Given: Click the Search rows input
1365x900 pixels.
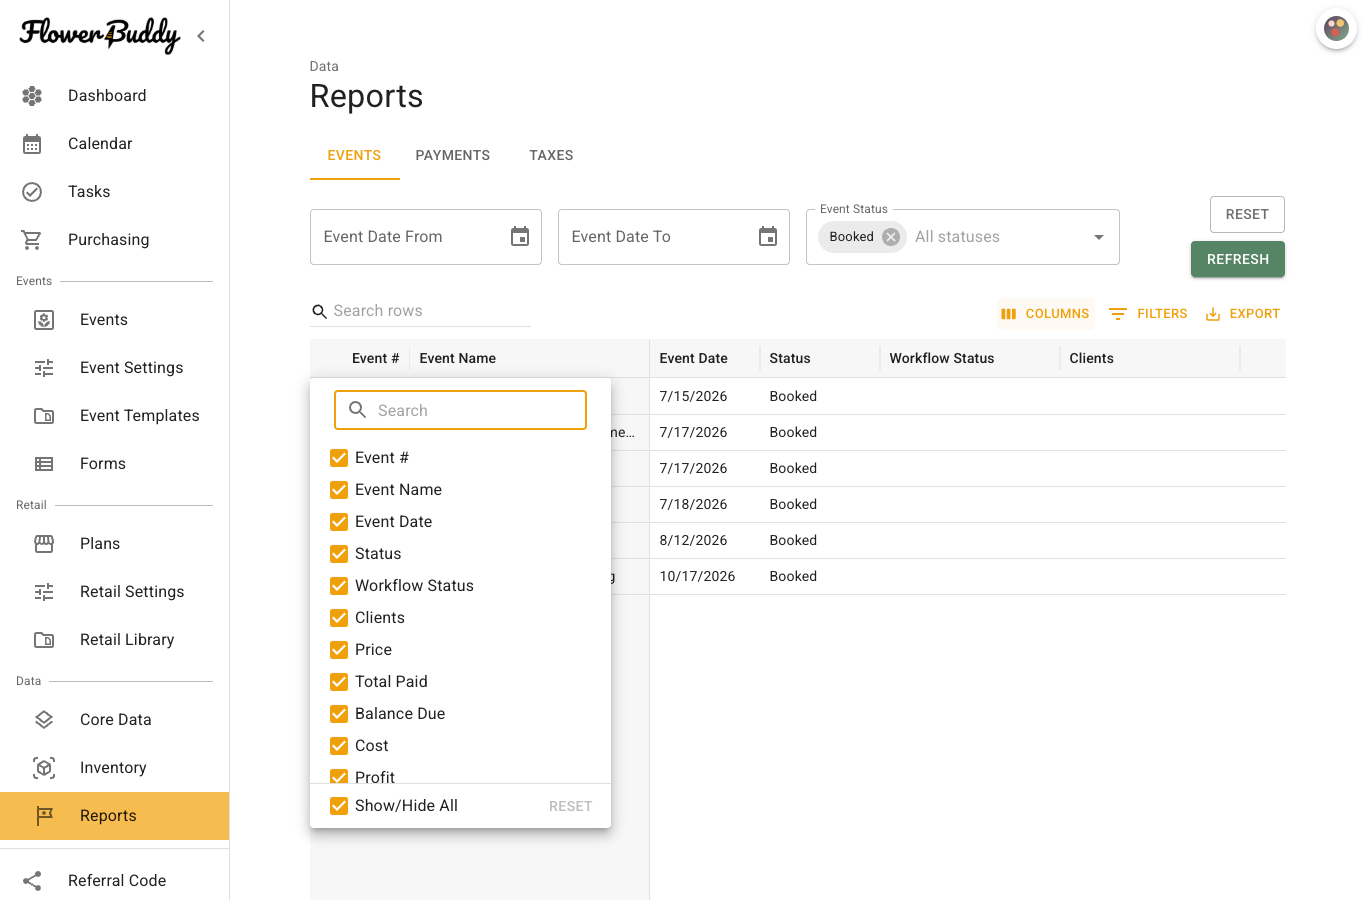Looking at the screenshot, I should 420,311.
